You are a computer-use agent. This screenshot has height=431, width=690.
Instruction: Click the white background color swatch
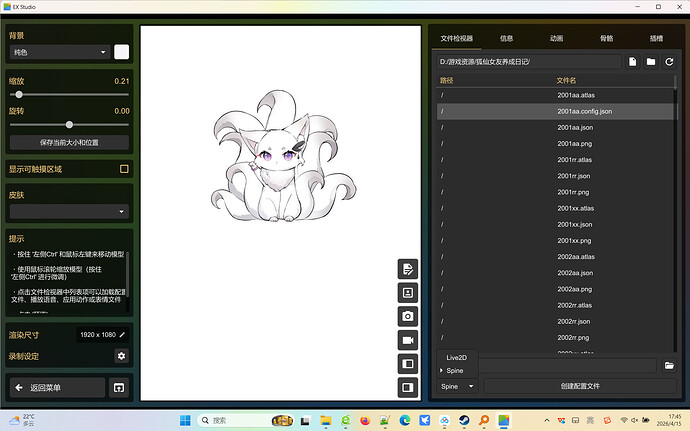122,52
